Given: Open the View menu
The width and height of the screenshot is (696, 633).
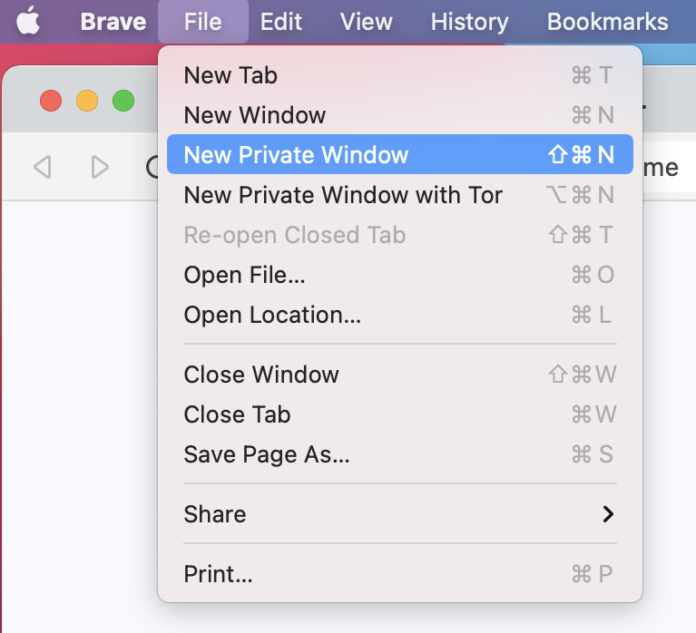Looking at the screenshot, I should click(x=366, y=21).
